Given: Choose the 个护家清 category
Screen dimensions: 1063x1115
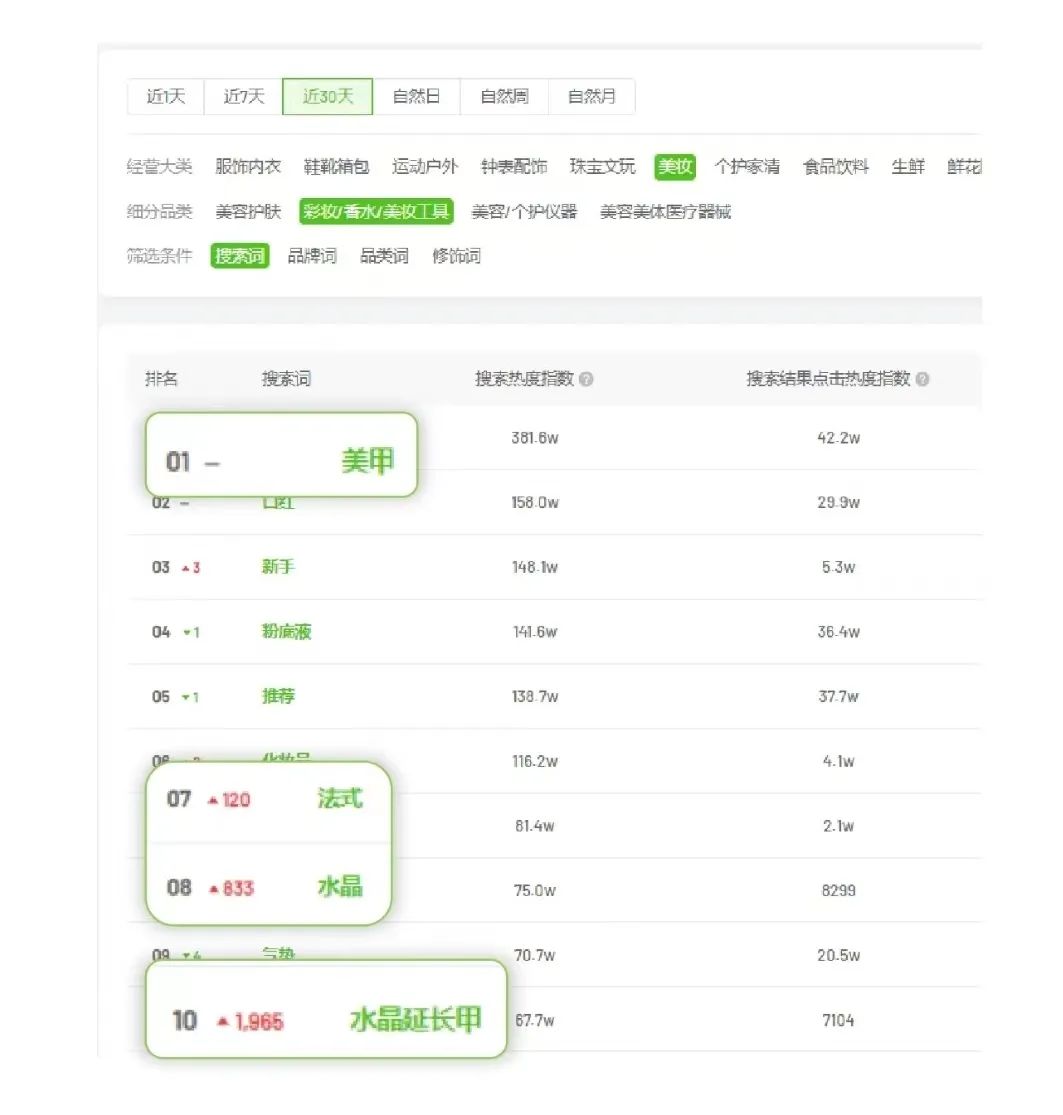Looking at the screenshot, I should (x=747, y=166).
